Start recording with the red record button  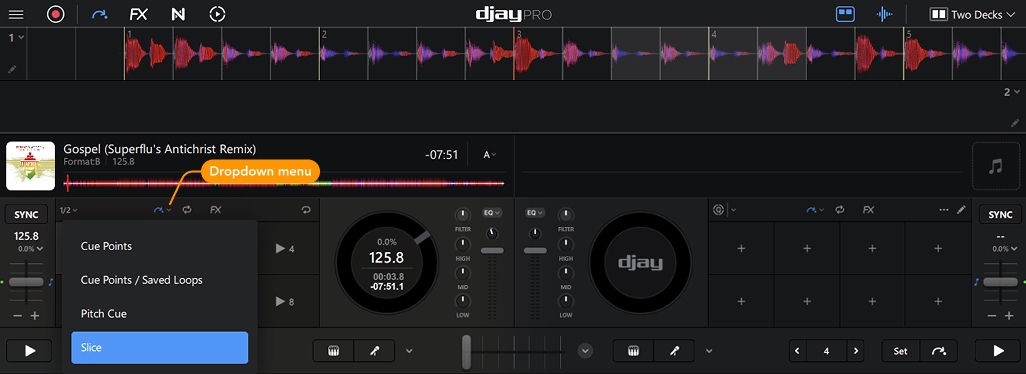click(55, 14)
